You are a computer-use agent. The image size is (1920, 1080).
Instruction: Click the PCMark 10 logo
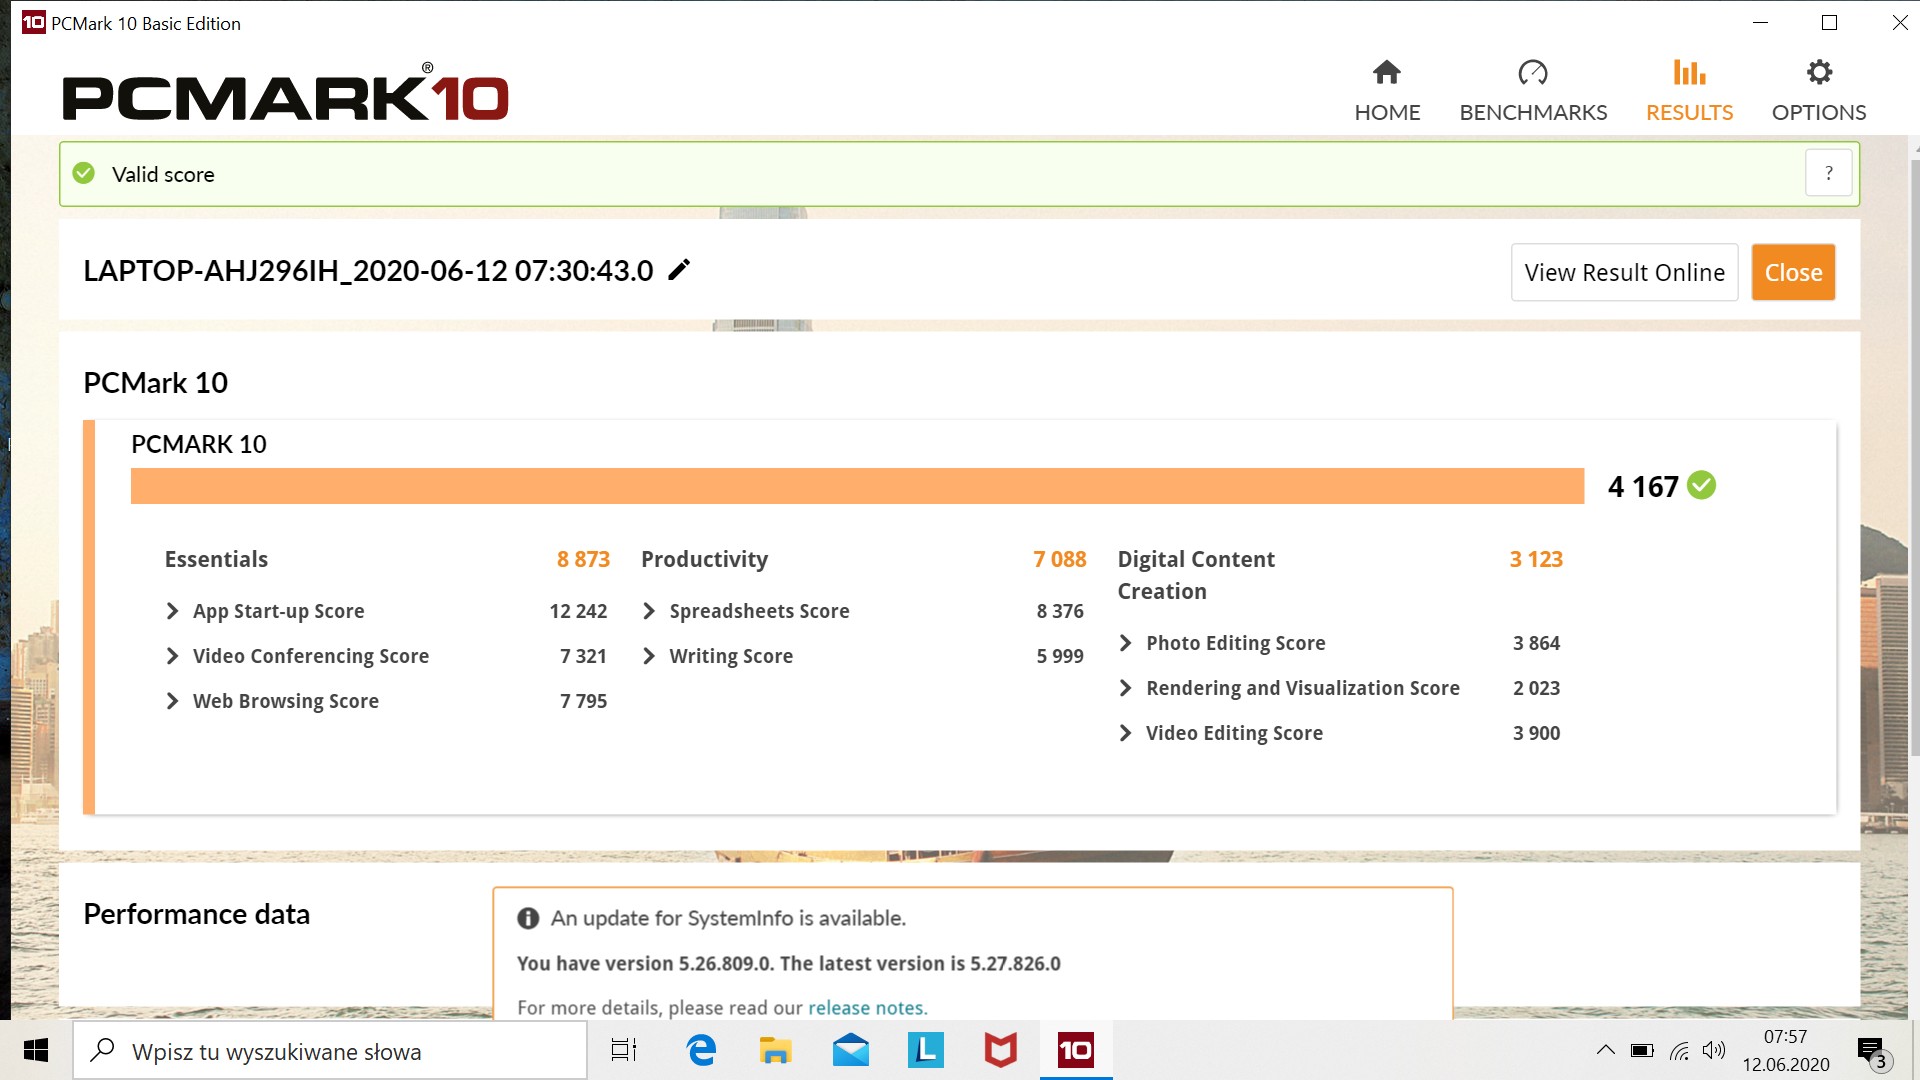tap(285, 93)
